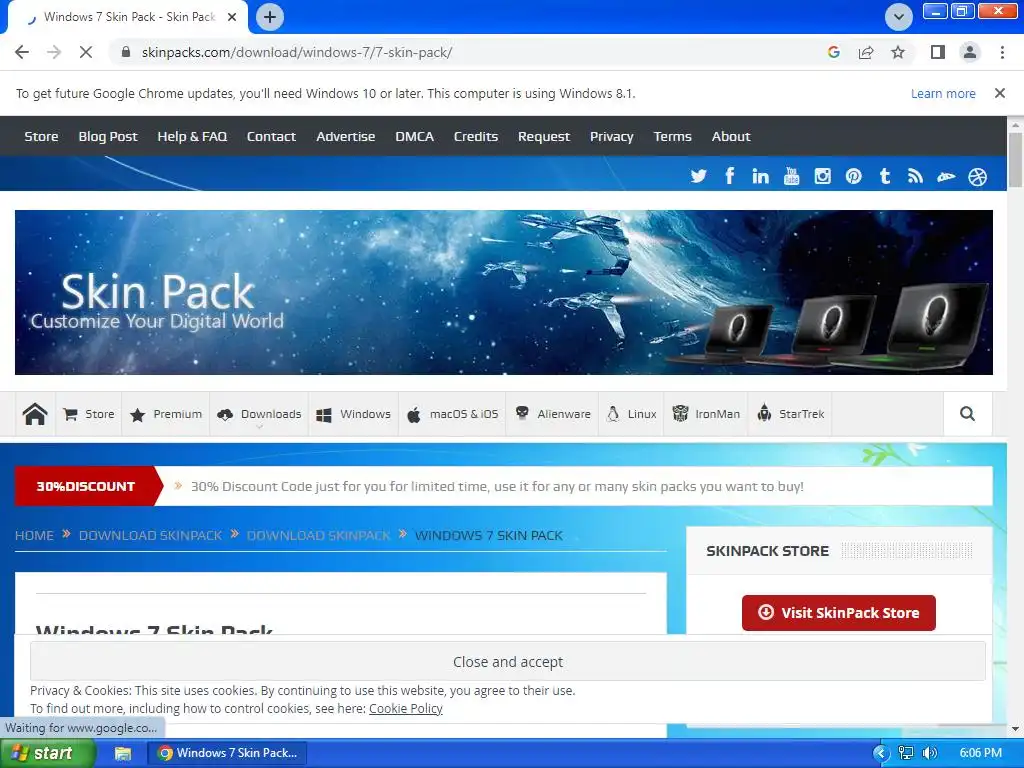
Task: Open the Pinterest social icon
Action: point(854,176)
